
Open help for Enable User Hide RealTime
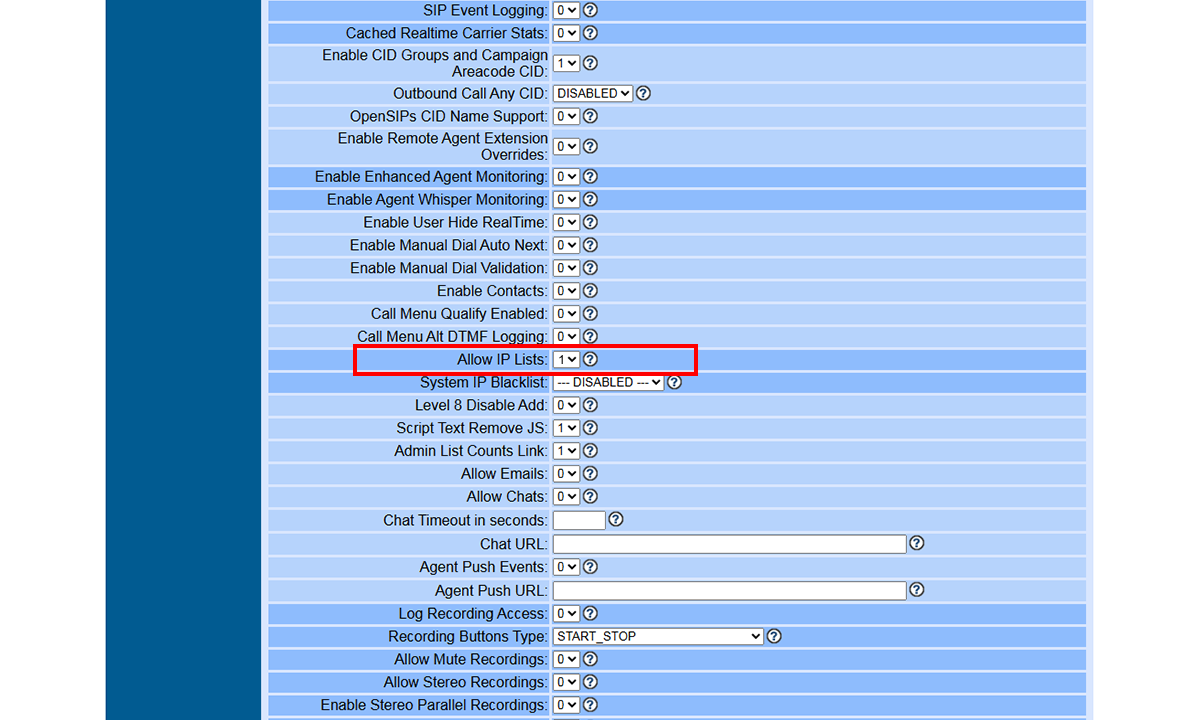[x=590, y=222]
